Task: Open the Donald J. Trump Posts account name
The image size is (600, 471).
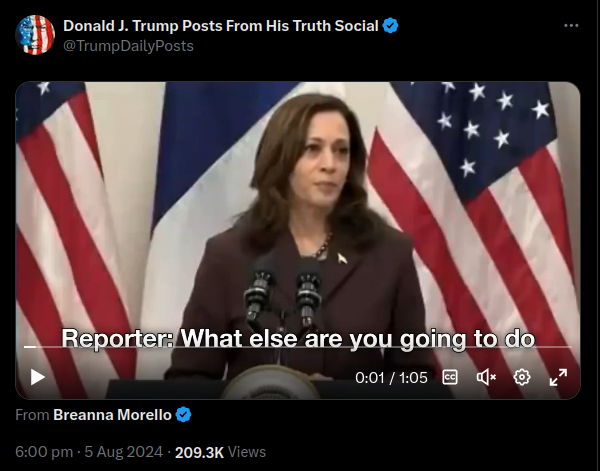Action: click(x=221, y=26)
